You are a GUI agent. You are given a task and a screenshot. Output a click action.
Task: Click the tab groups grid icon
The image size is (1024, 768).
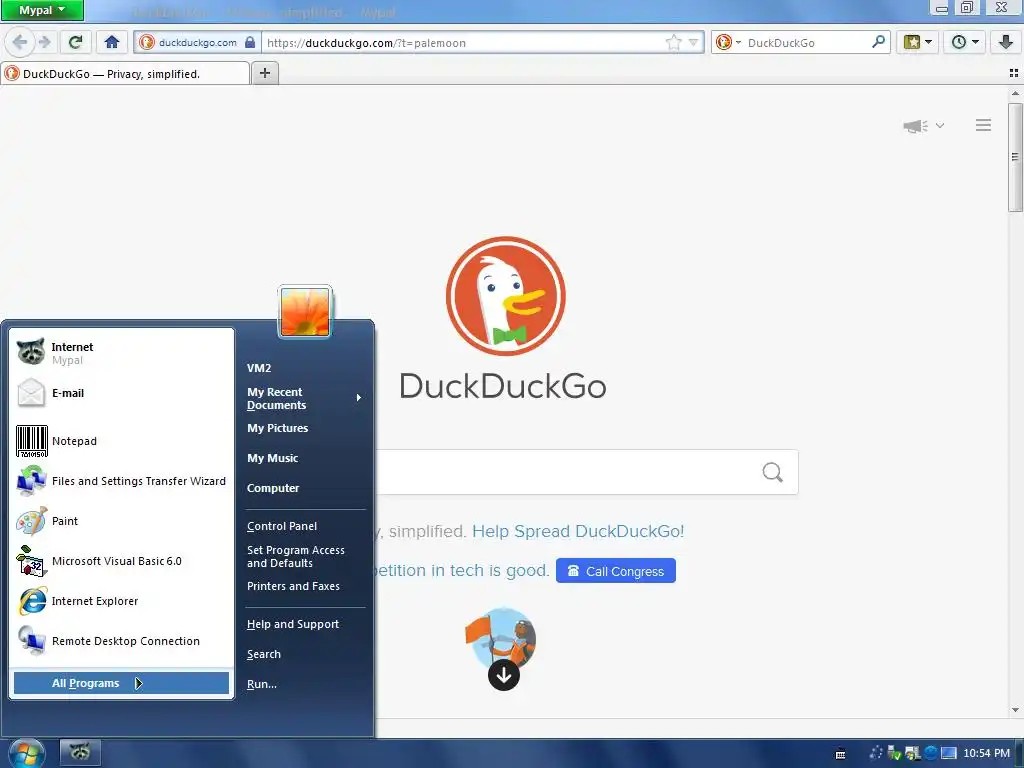pos(1014,73)
